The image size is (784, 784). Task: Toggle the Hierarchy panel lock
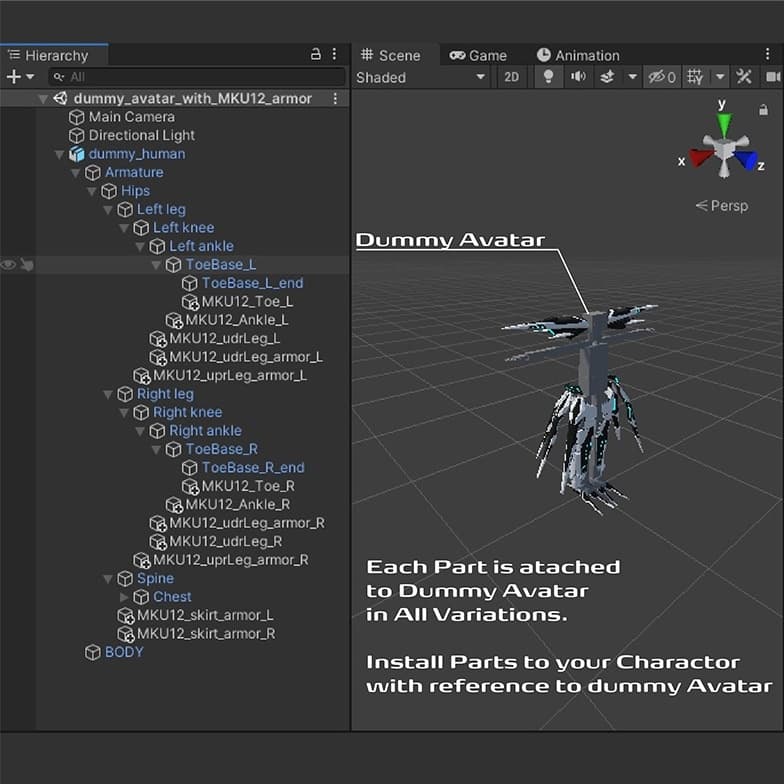(316, 55)
